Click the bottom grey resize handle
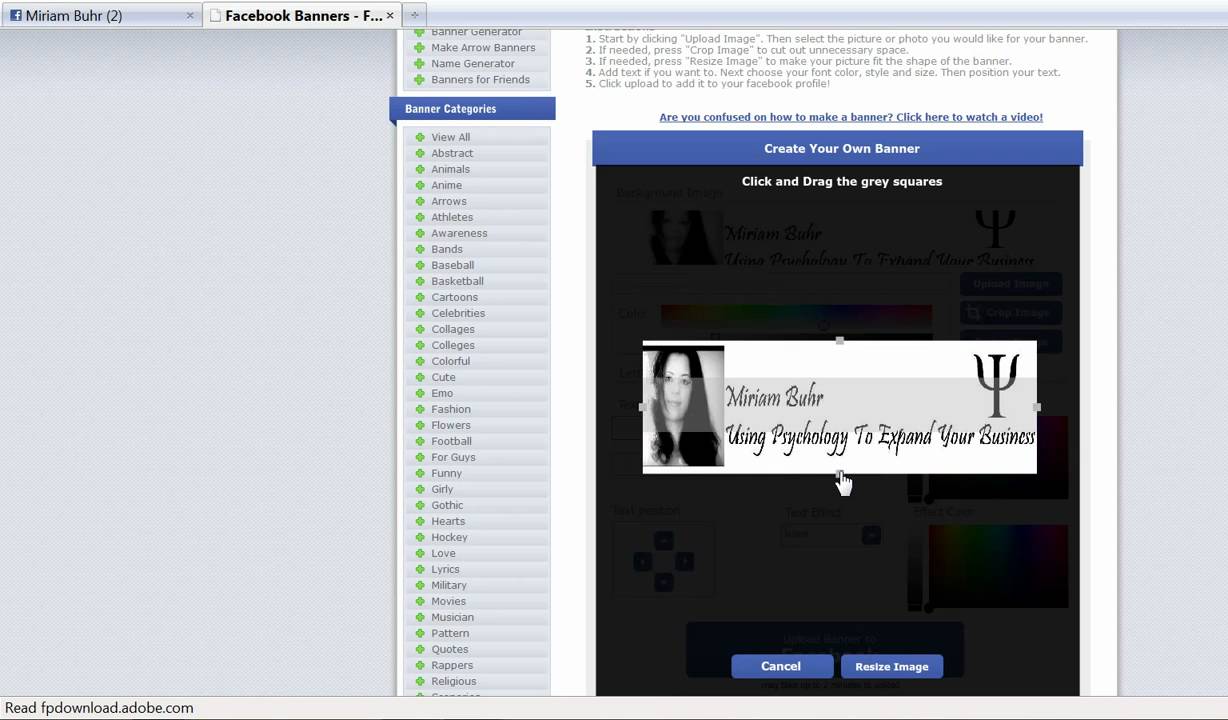Viewport: 1228px width, 720px height. (840, 474)
